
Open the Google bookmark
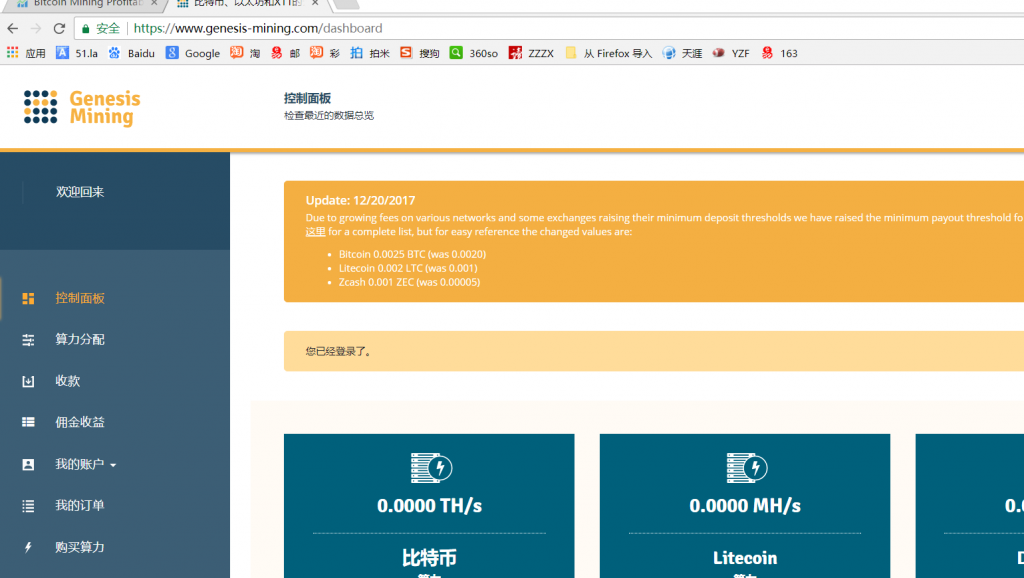click(x=193, y=53)
